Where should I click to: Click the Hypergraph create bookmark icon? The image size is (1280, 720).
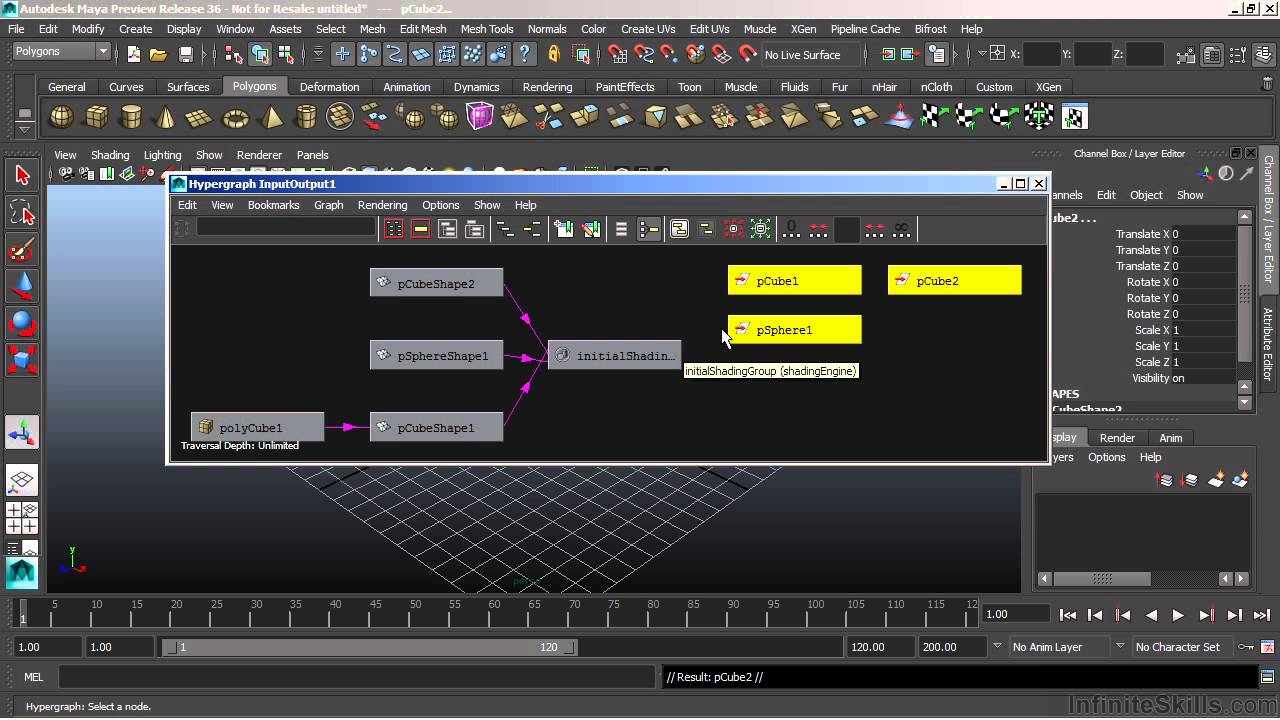[563, 229]
